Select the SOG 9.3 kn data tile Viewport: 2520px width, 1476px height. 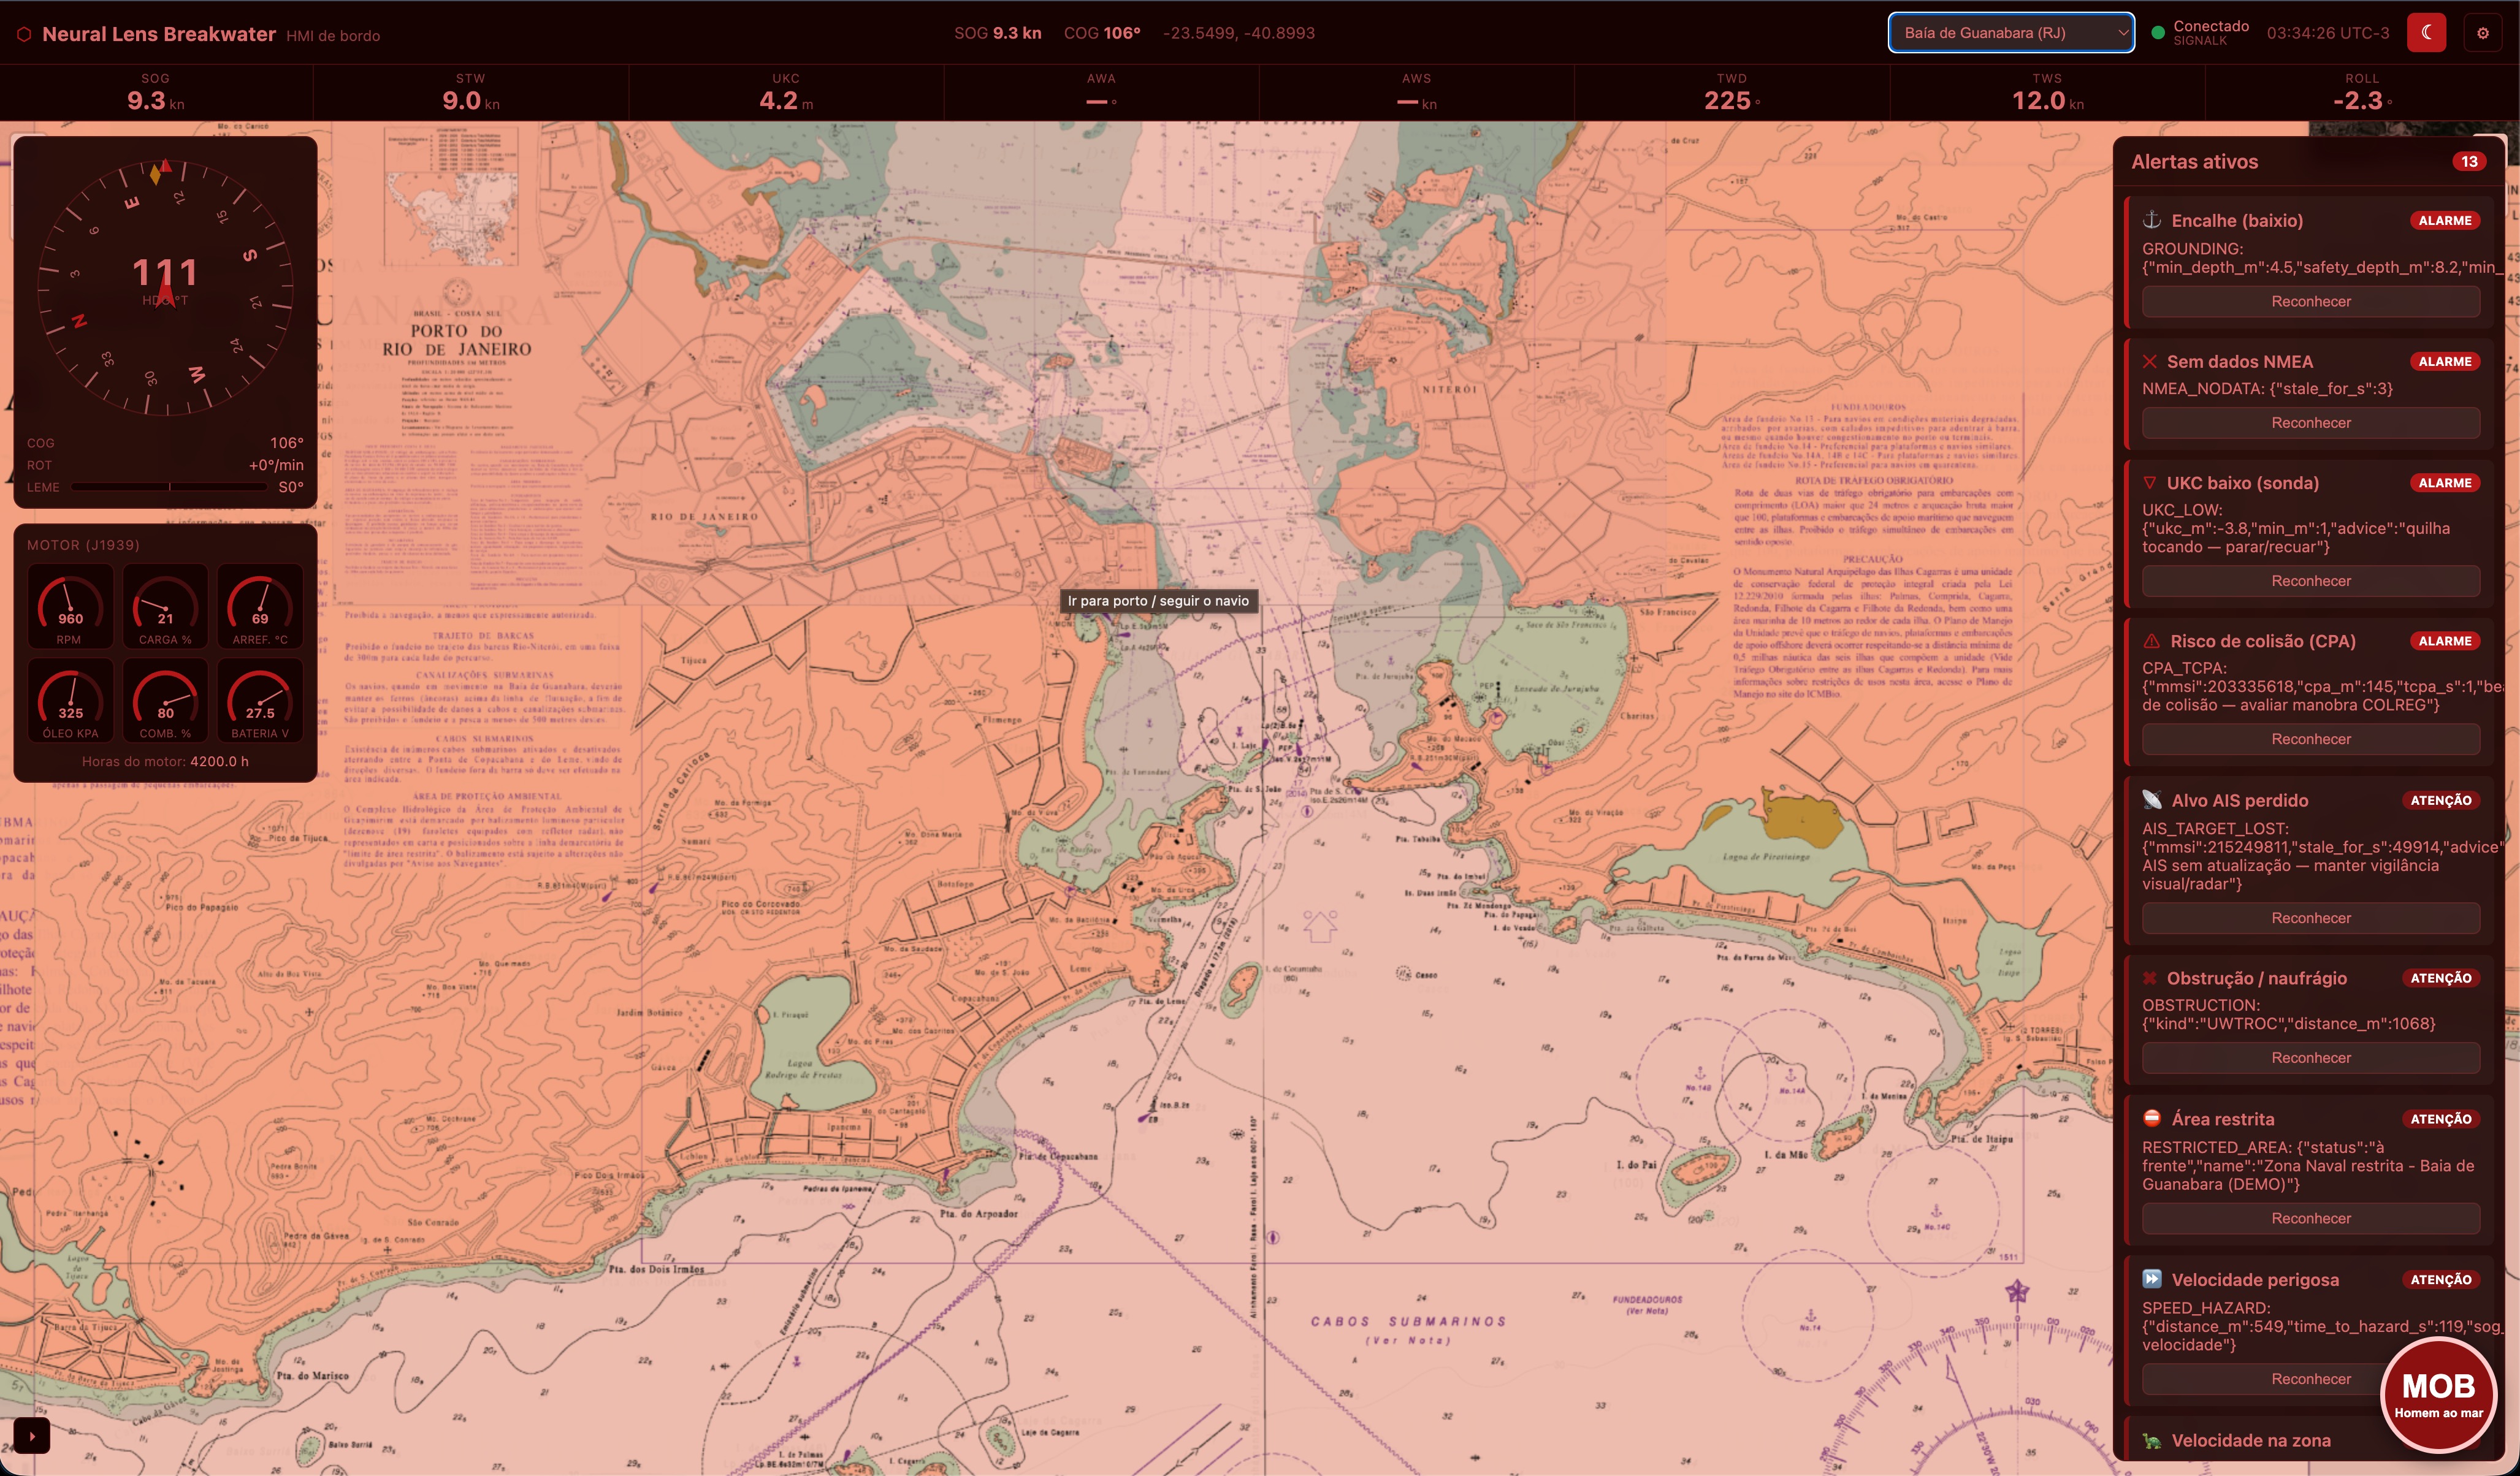pyautogui.click(x=156, y=93)
